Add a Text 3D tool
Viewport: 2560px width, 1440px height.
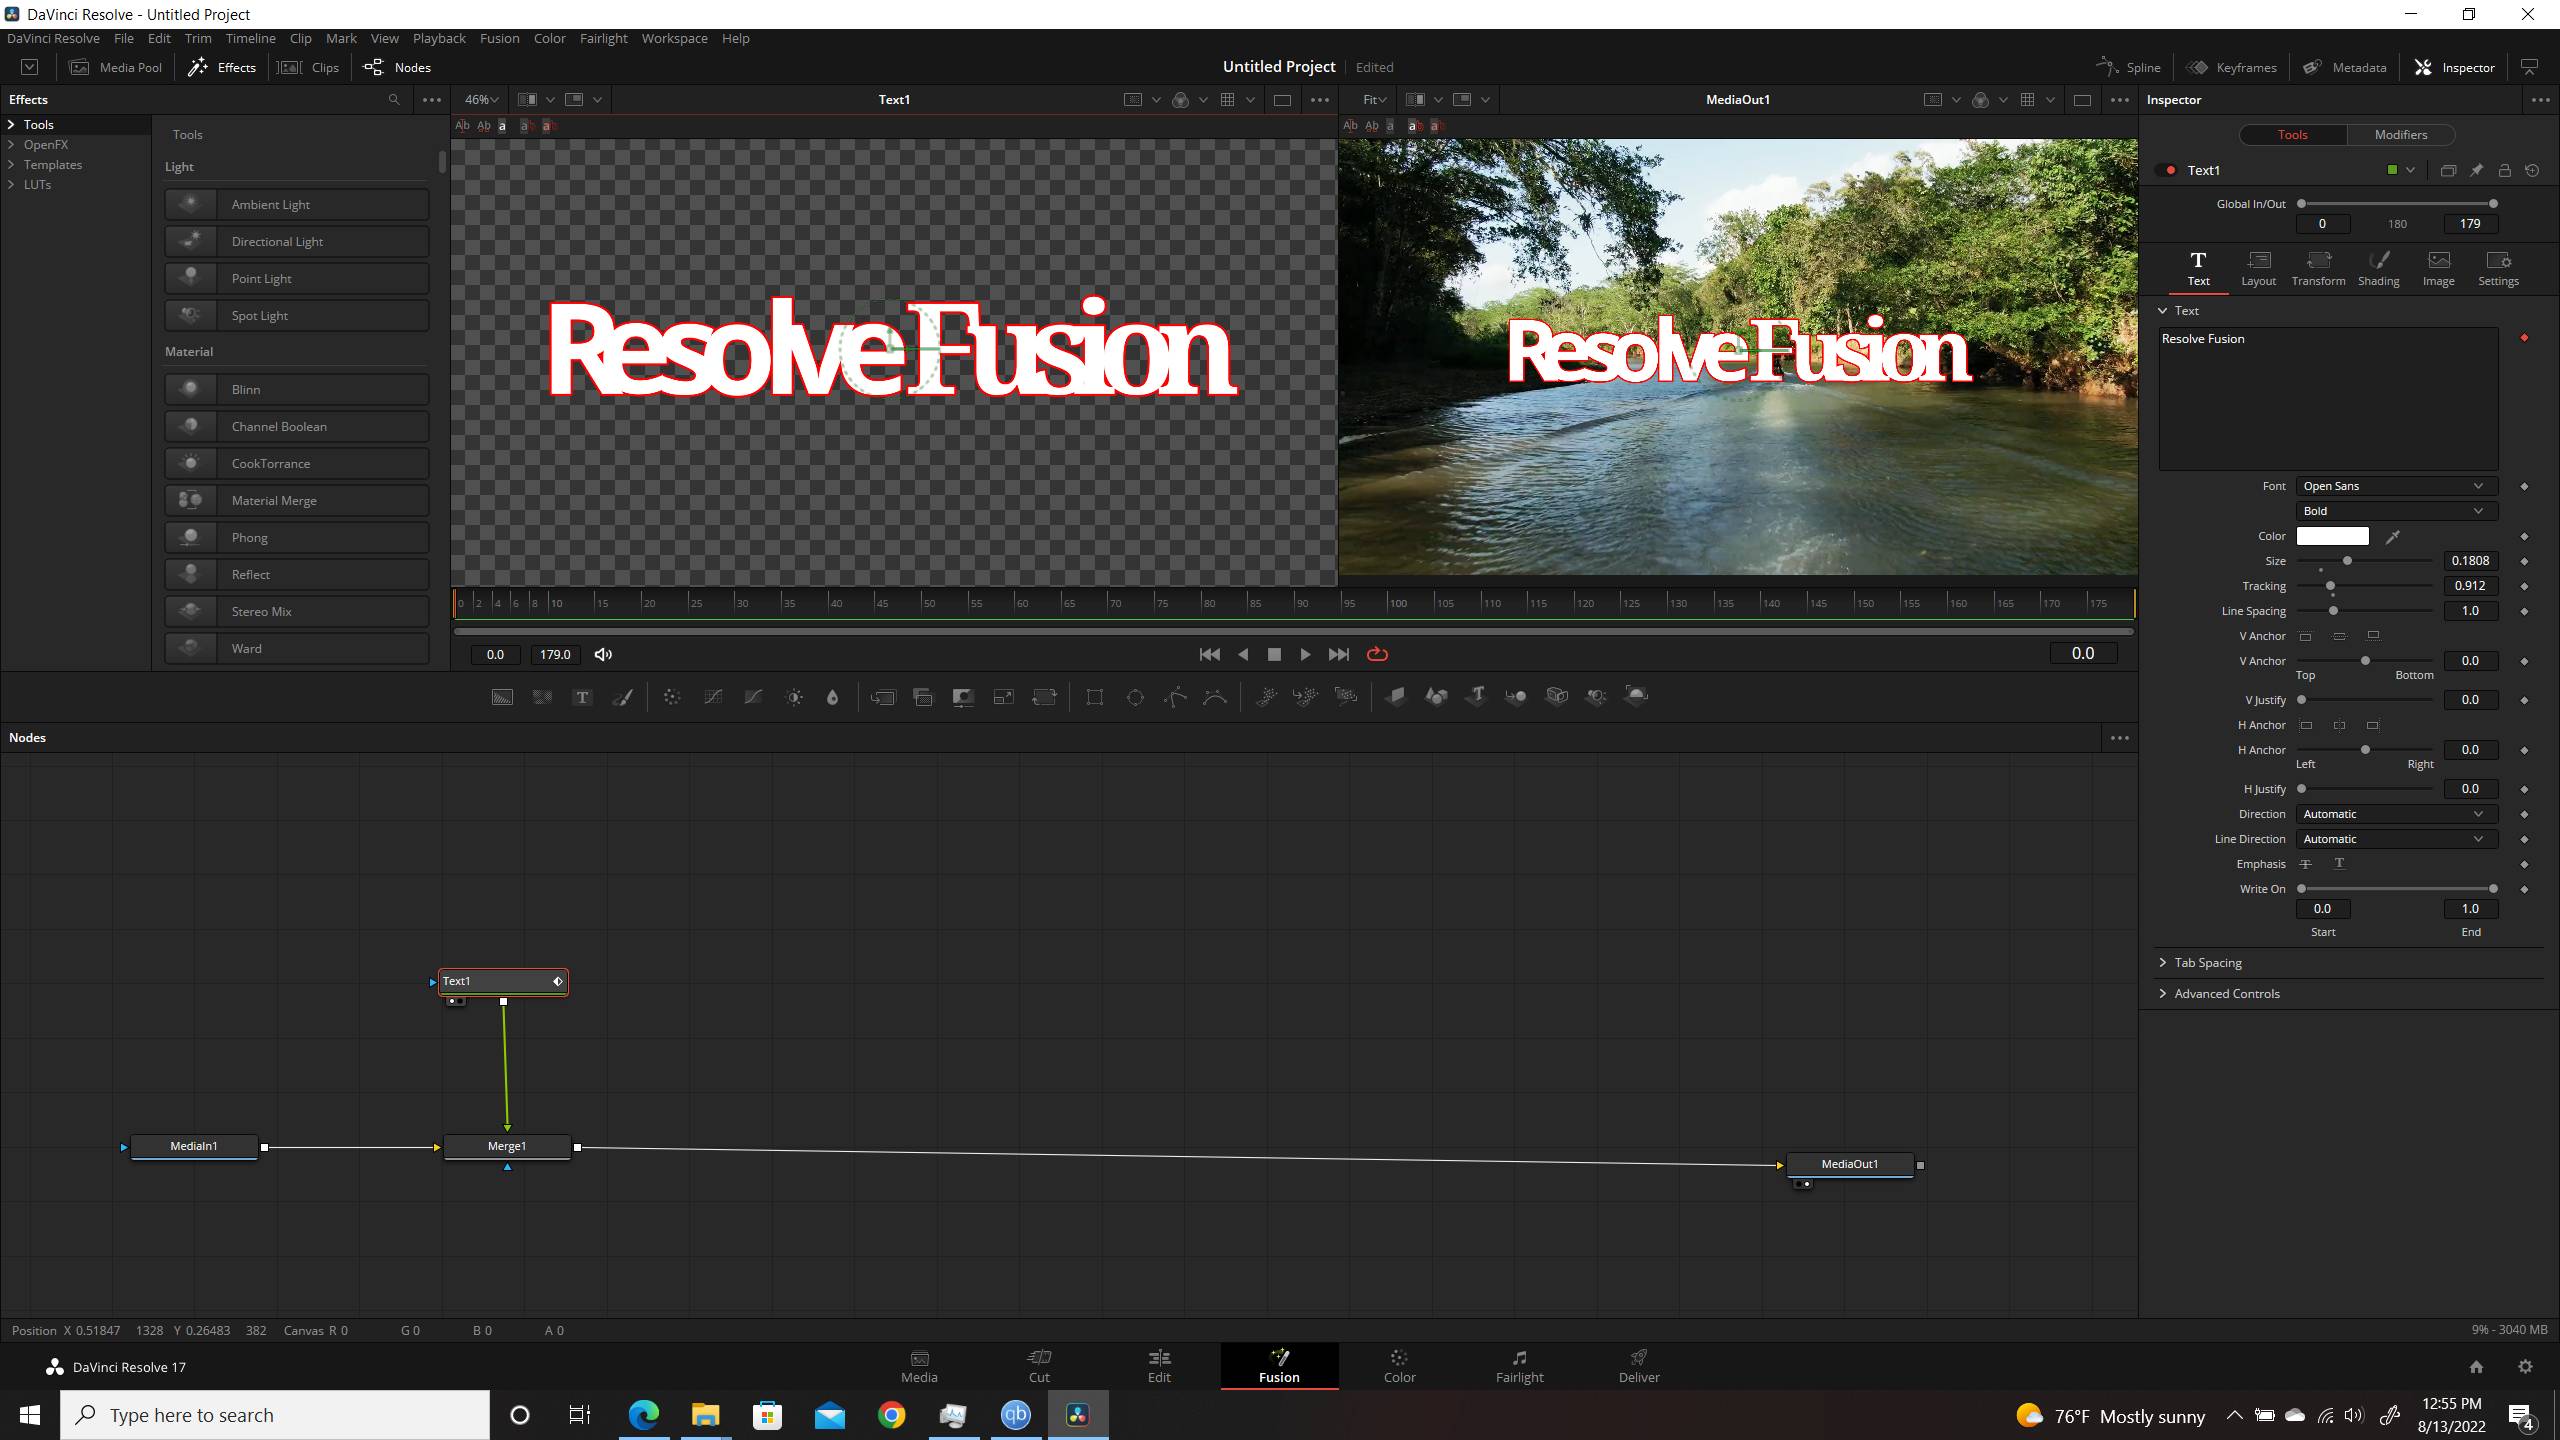pos(1476,697)
